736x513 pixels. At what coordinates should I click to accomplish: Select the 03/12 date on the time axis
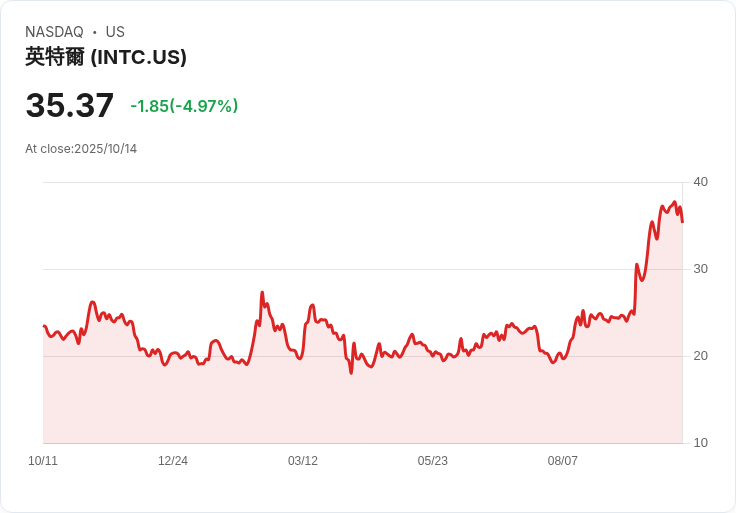(303, 461)
